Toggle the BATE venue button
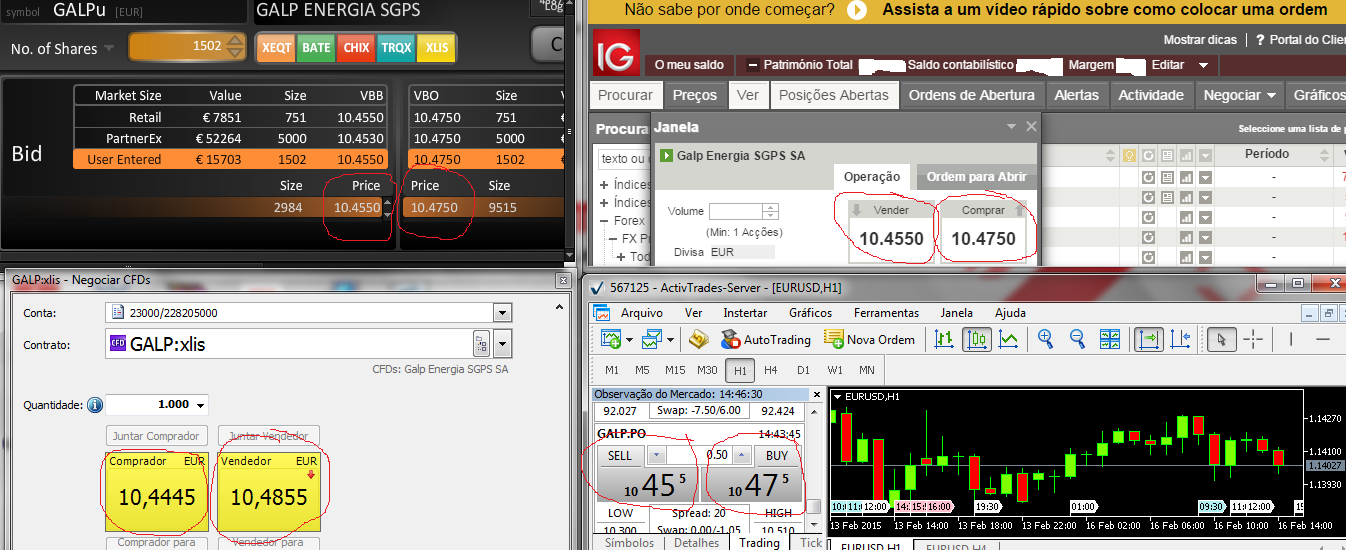1346x550 pixels. (x=316, y=47)
